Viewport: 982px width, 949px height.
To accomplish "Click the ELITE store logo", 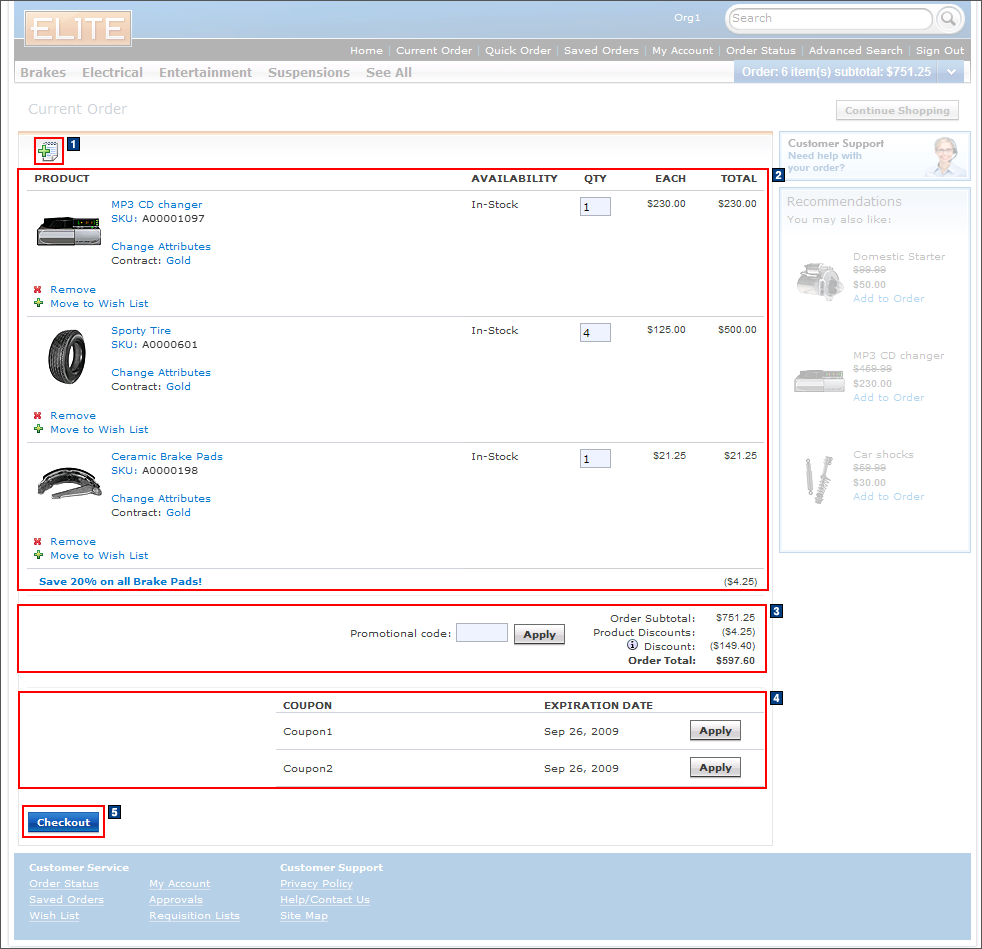I will (x=78, y=29).
